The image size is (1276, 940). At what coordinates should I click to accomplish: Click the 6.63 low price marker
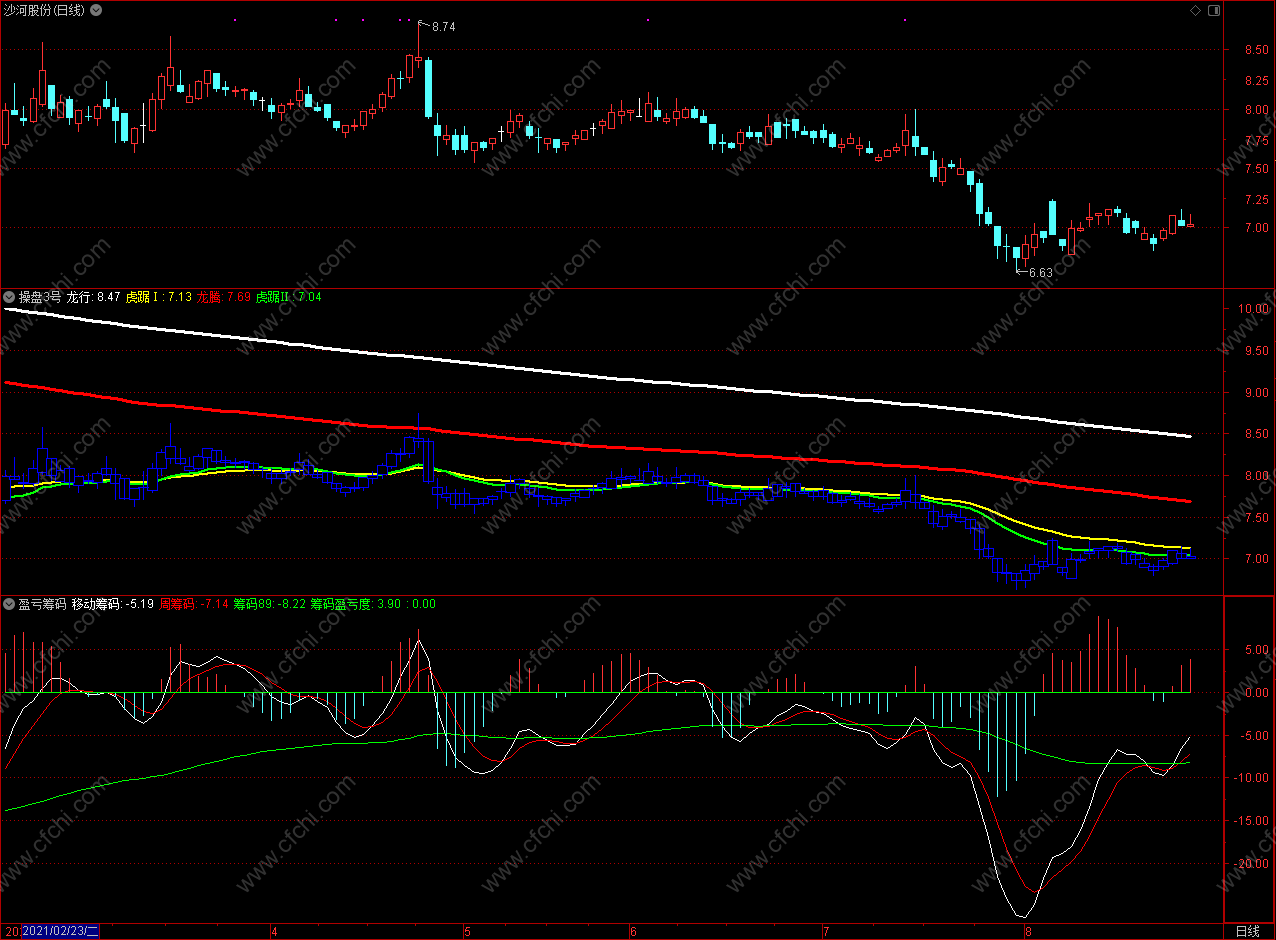tap(1040, 273)
